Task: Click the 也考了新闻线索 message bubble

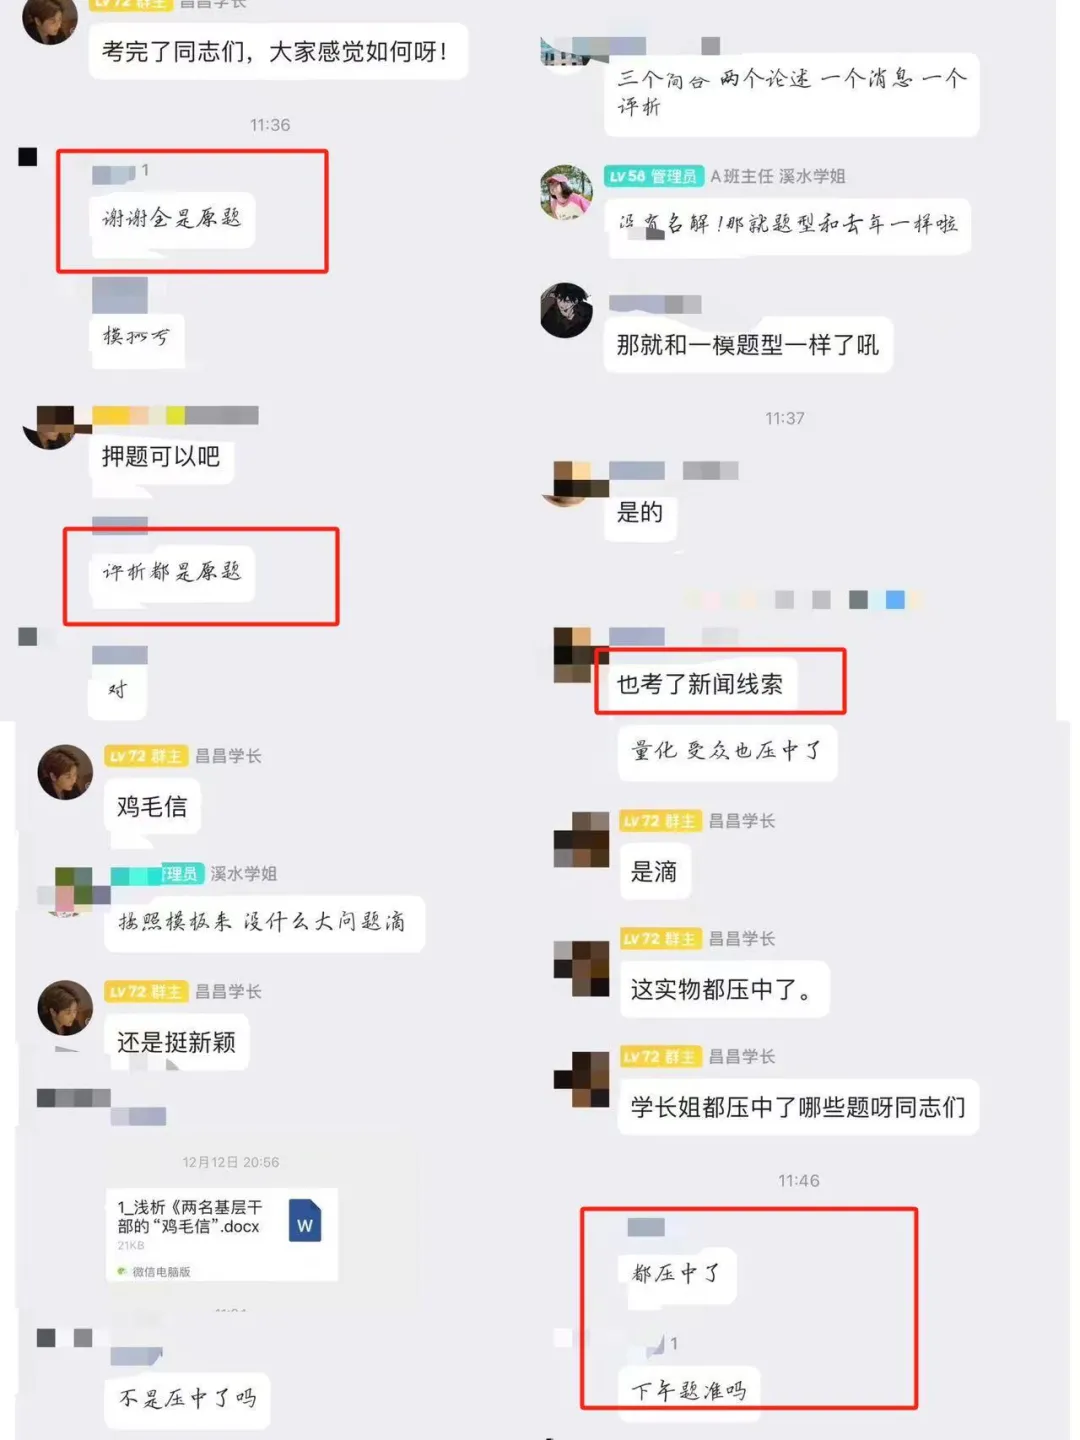Action: pos(700,684)
